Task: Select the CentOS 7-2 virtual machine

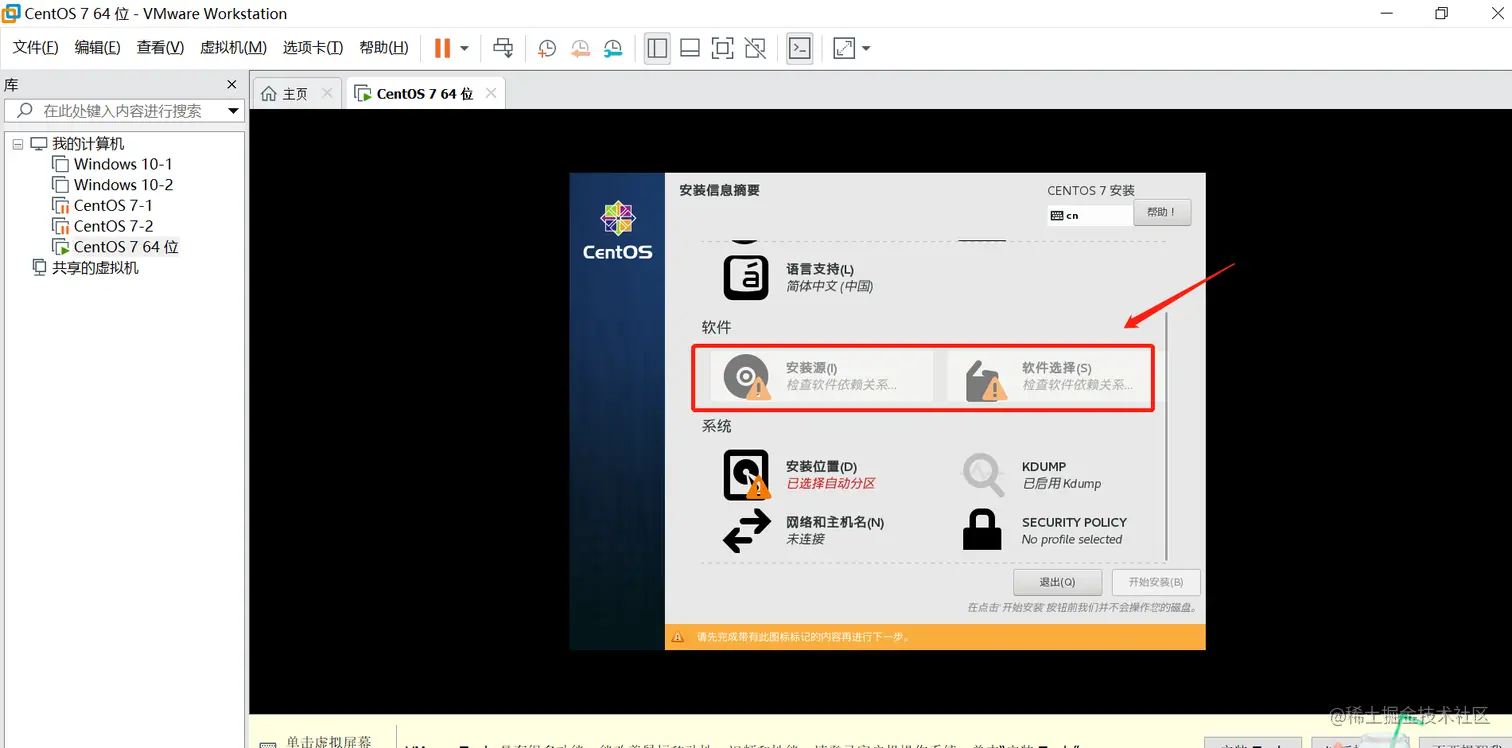Action: 113,226
